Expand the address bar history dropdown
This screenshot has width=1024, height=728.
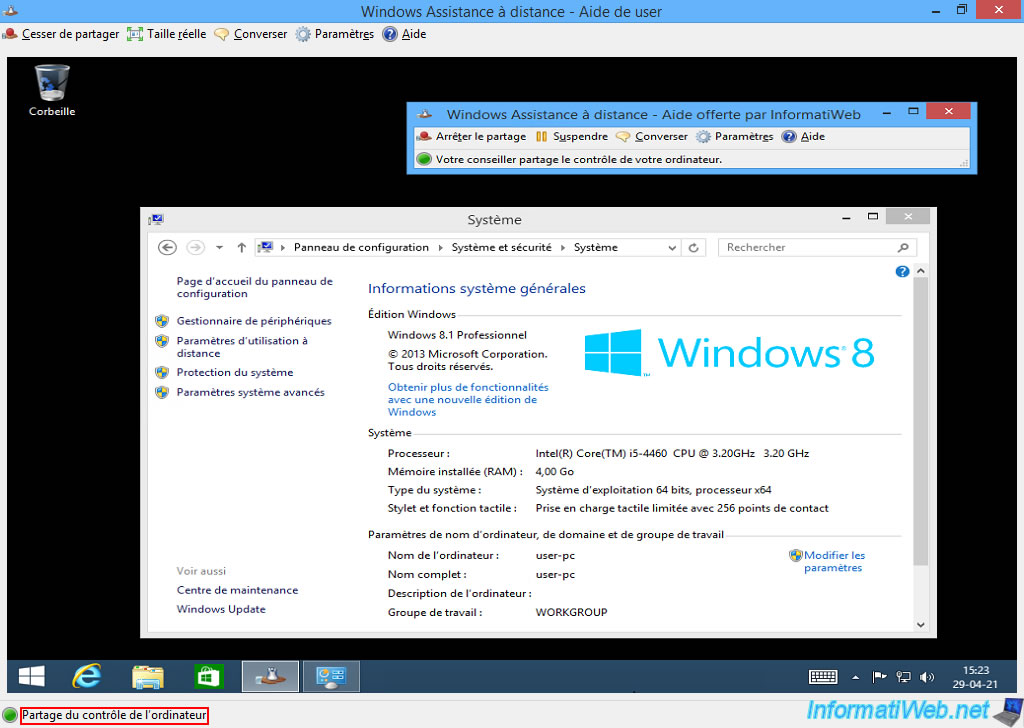[672, 247]
